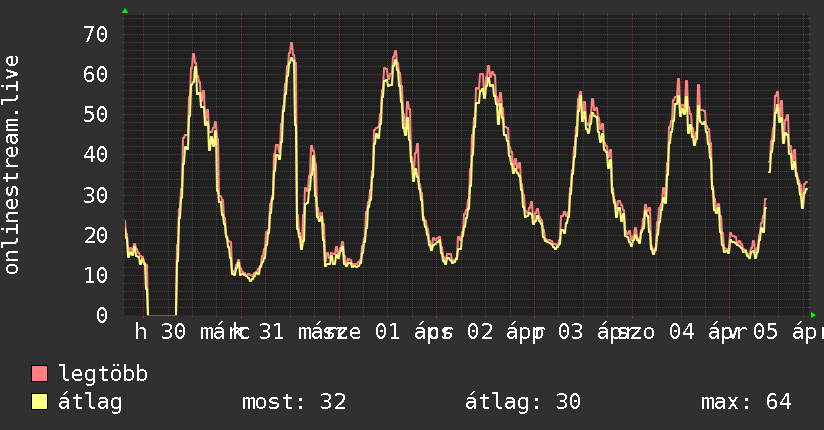
Task: Click the green arrow ending the x-axis
Action: tap(813, 315)
